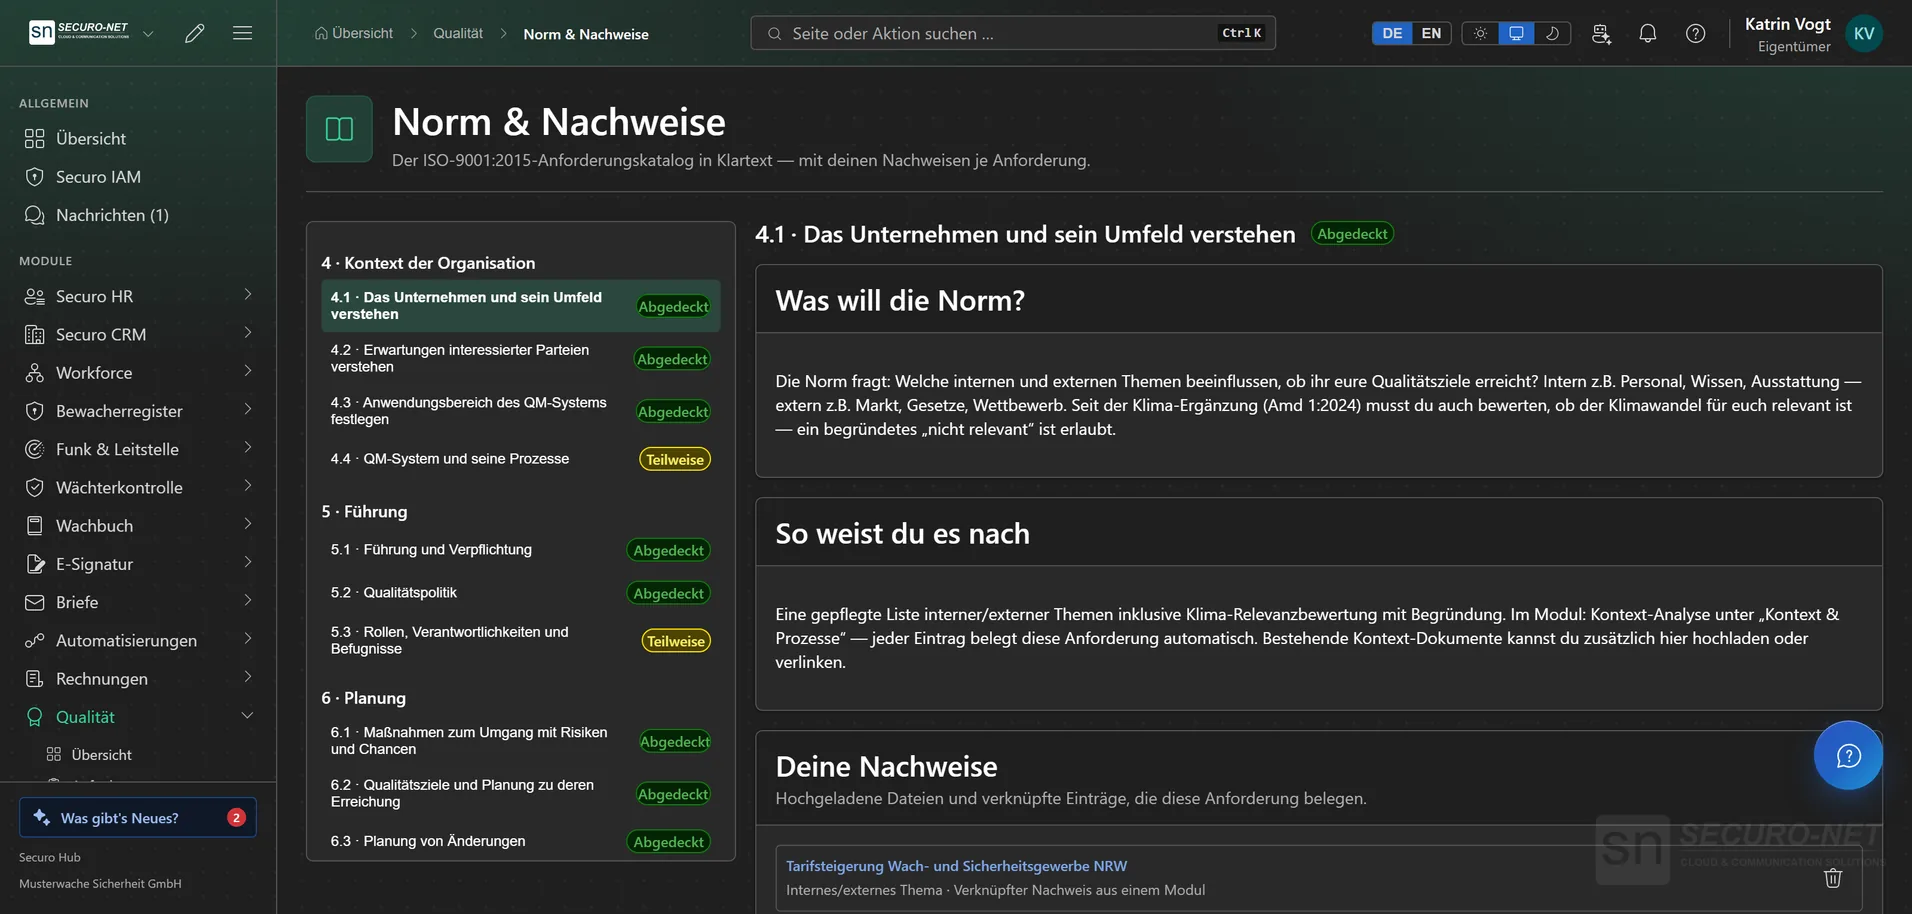1912x914 pixels.
Task: Select requirement 5.3 Rollen, Verantwortlichkeiten und Befugnisse
Action: pos(520,640)
